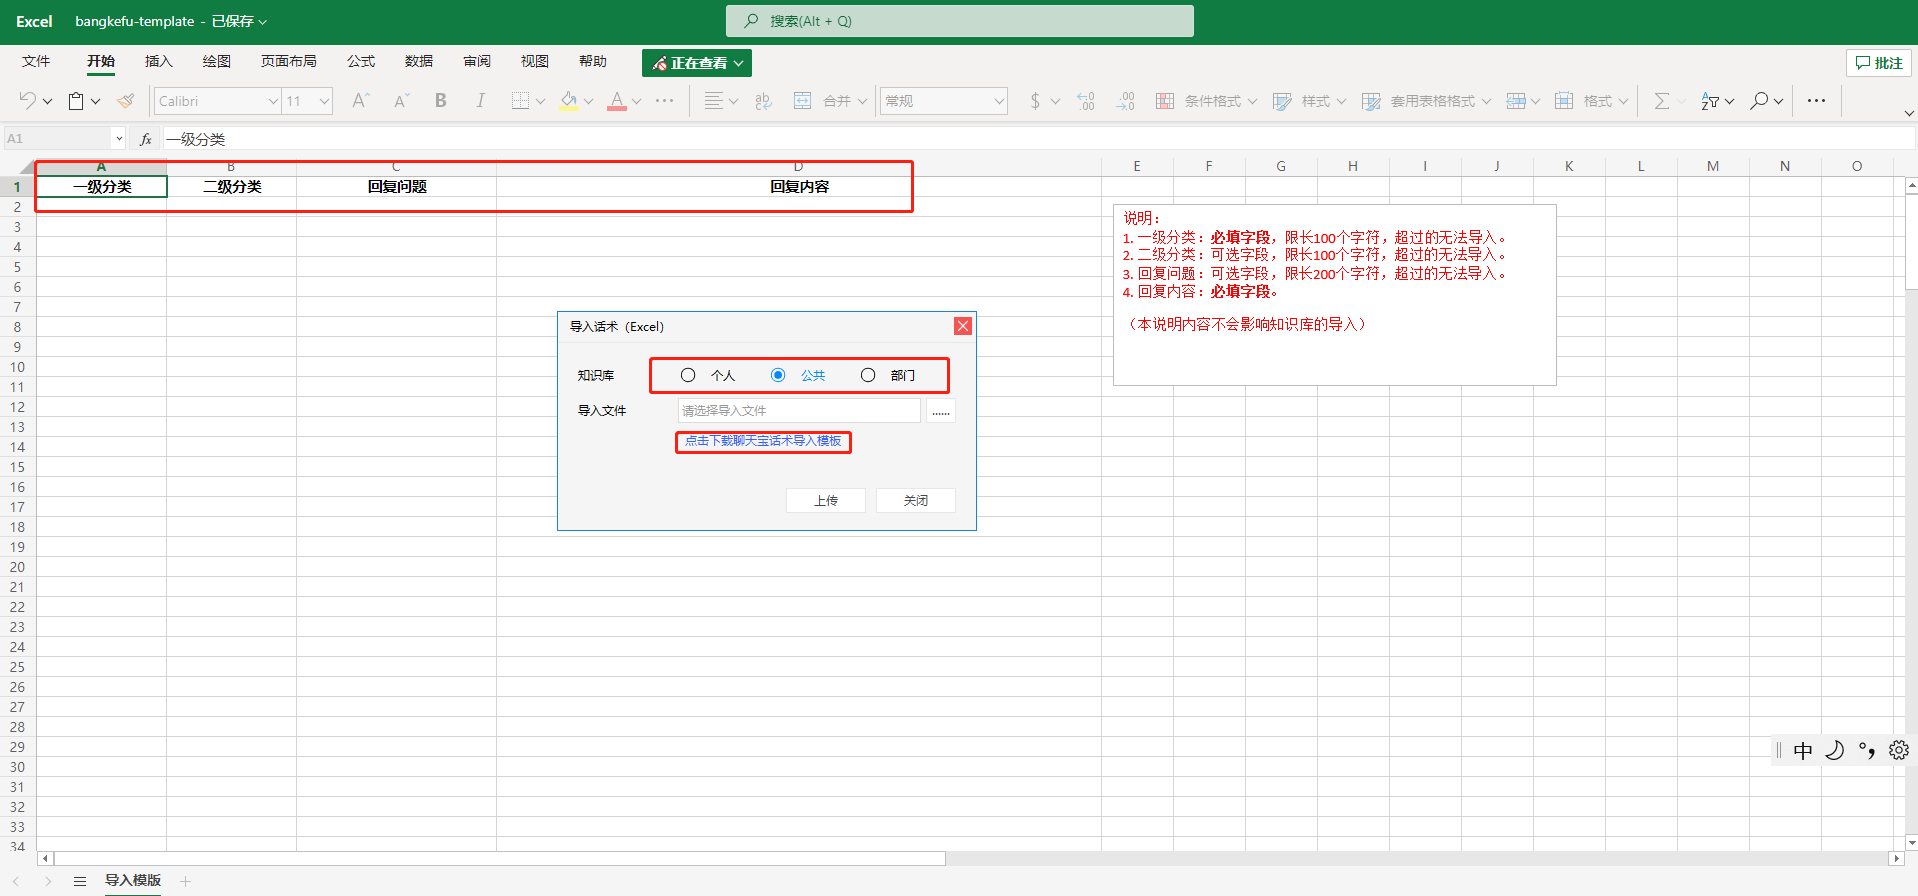This screenshot has width=1918, height=896.
Task: Click the Undo arrow icon
Action: tap(28, 100)
